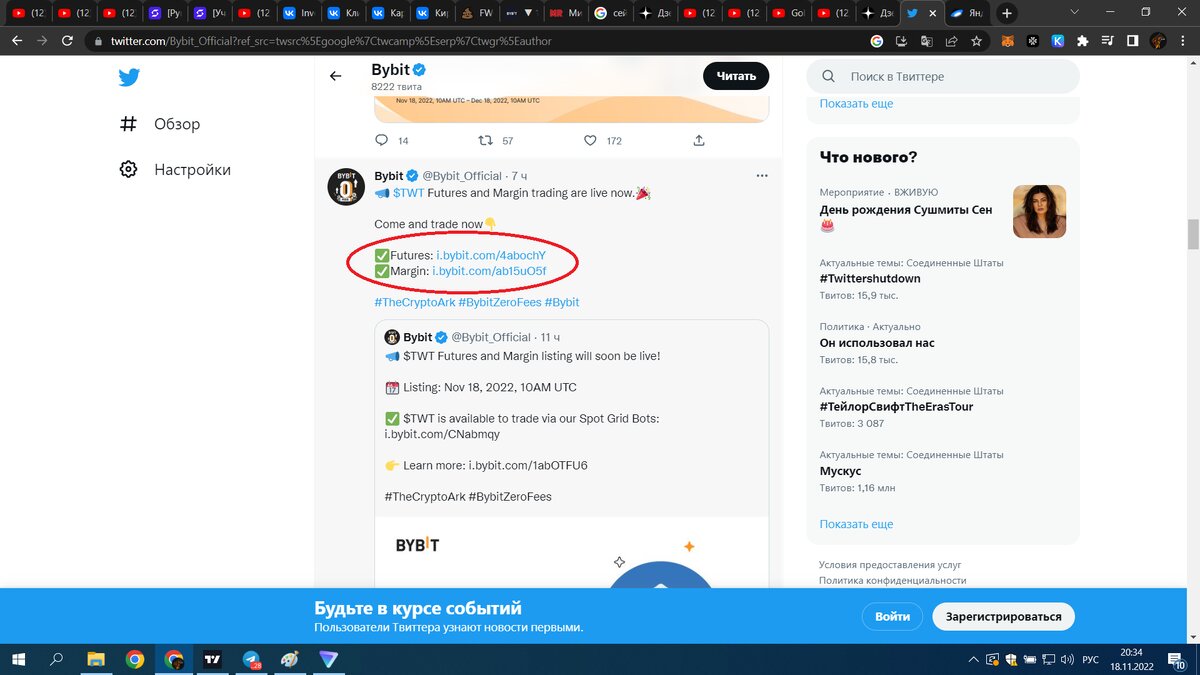Open the MetaMask fox extension icon

1009,41
